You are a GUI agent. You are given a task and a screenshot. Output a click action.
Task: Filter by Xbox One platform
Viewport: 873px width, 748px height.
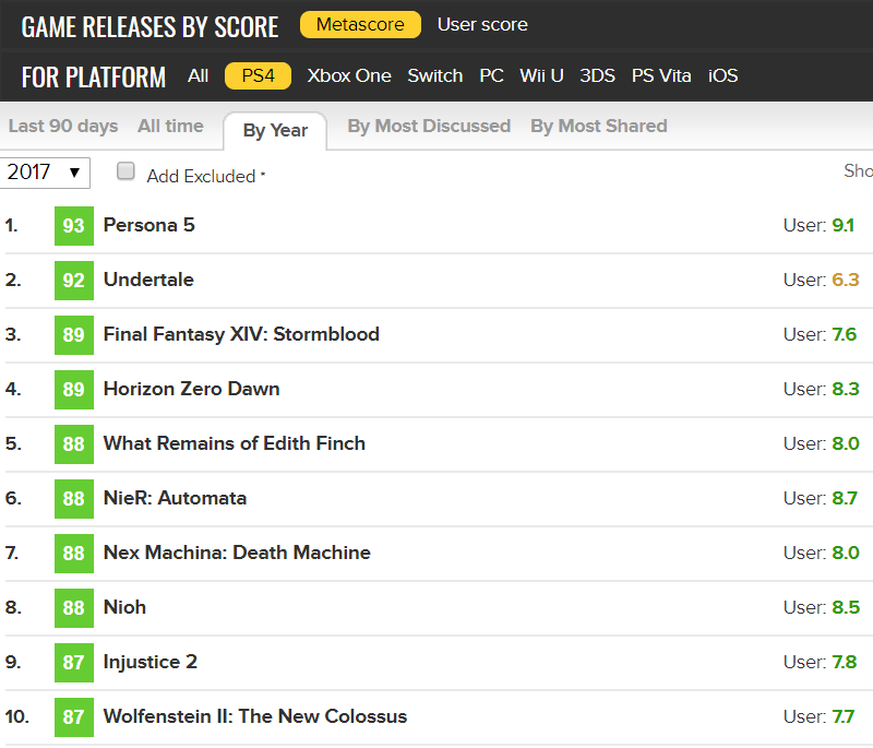click(349, 76)
